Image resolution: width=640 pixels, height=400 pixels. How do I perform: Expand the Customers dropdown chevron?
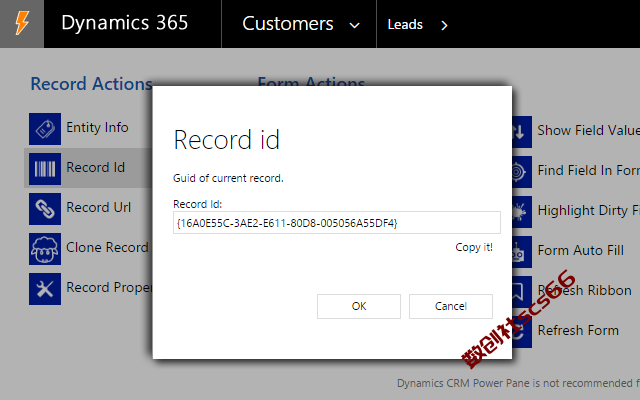355,25
